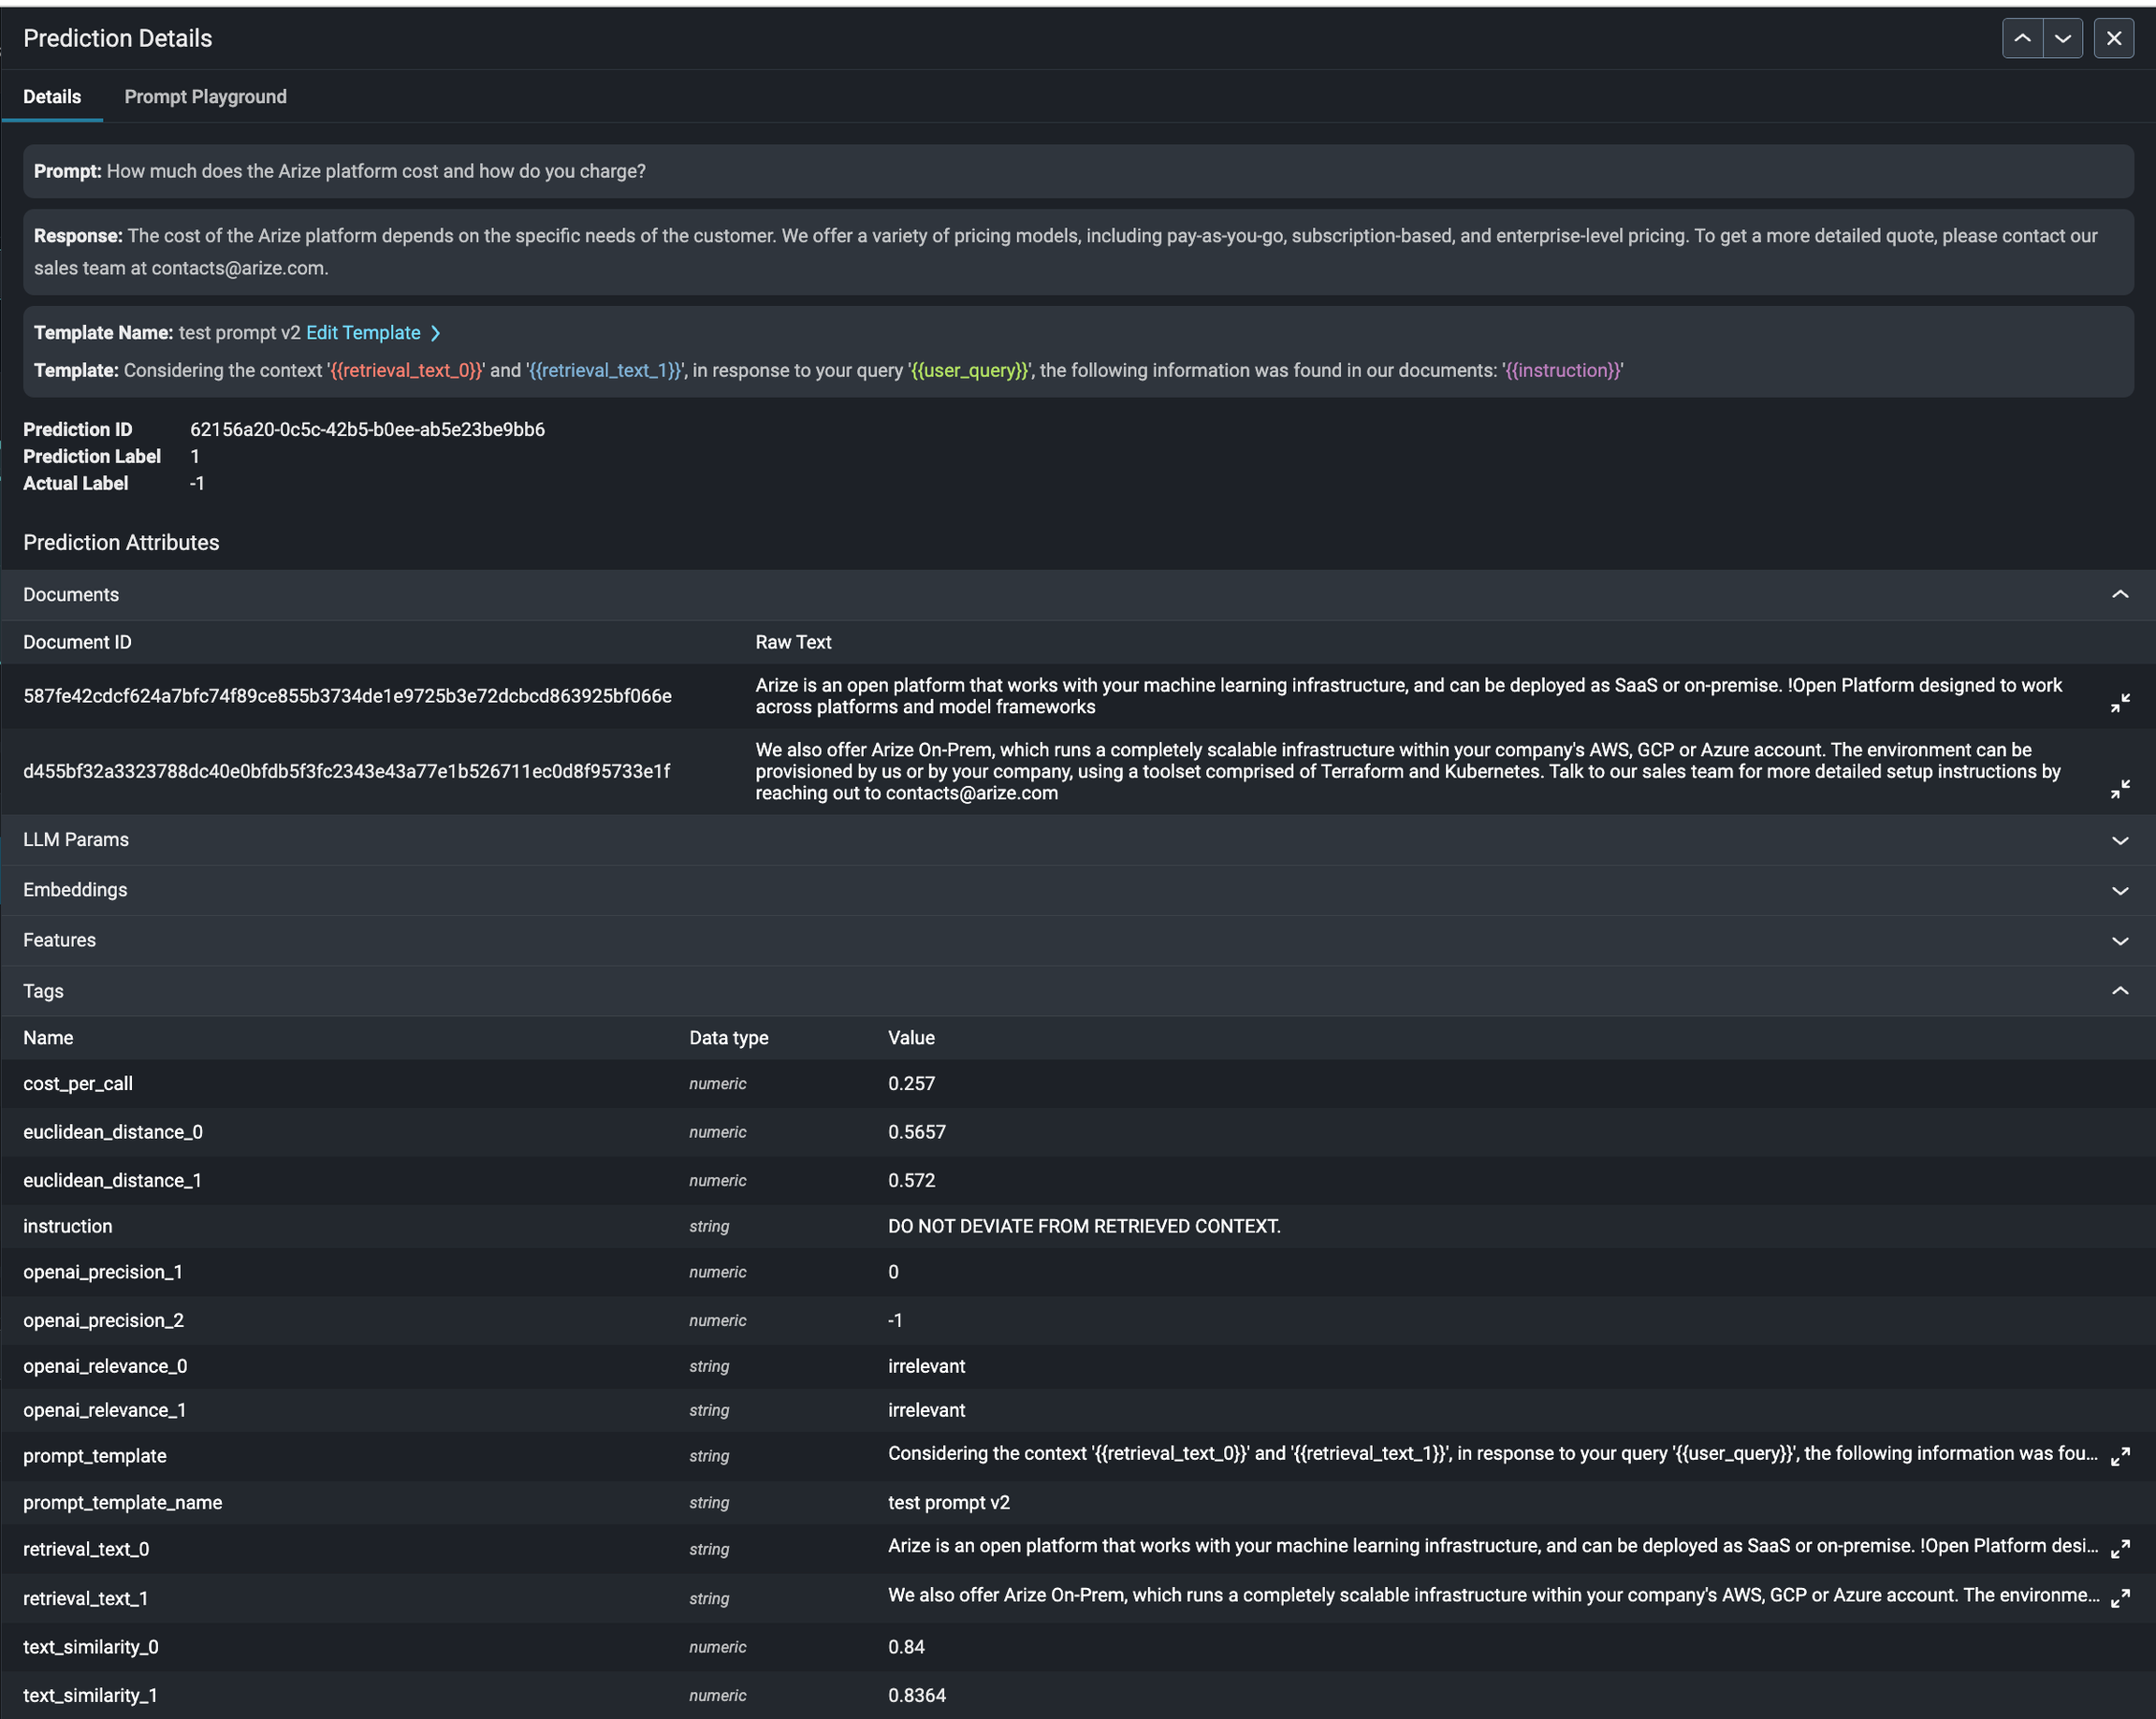Viewport: 2156px width, 1719px height.
Task: Switch to the Prompt Playground tab
Action: pos(205,97)
